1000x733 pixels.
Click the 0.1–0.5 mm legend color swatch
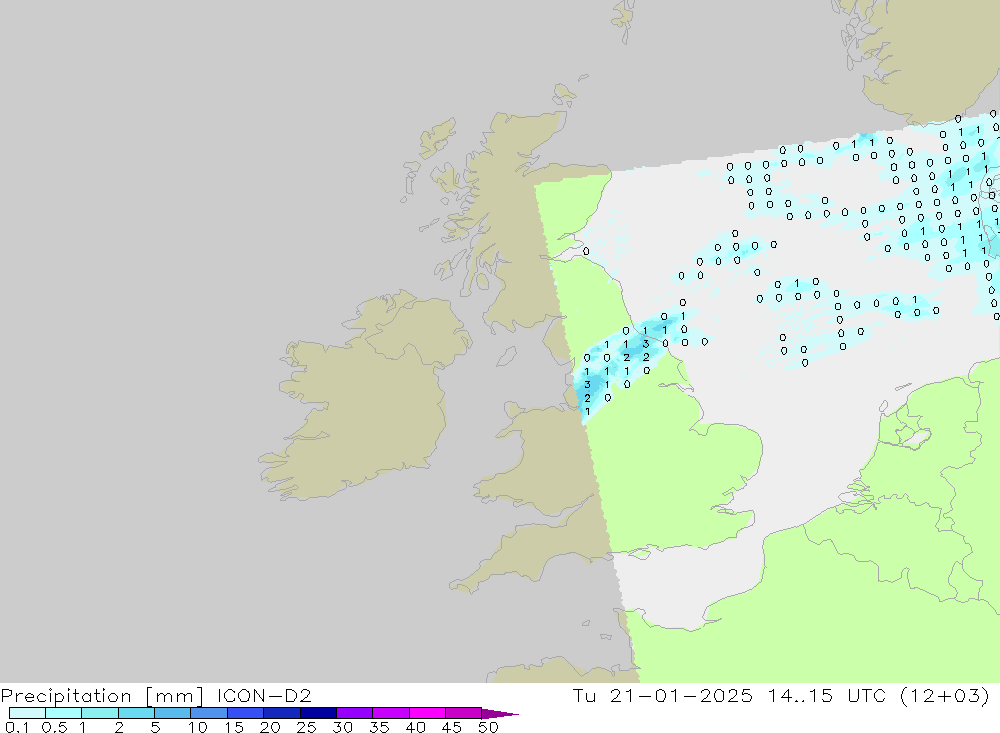pyautogui.click(x=27, y=713)
